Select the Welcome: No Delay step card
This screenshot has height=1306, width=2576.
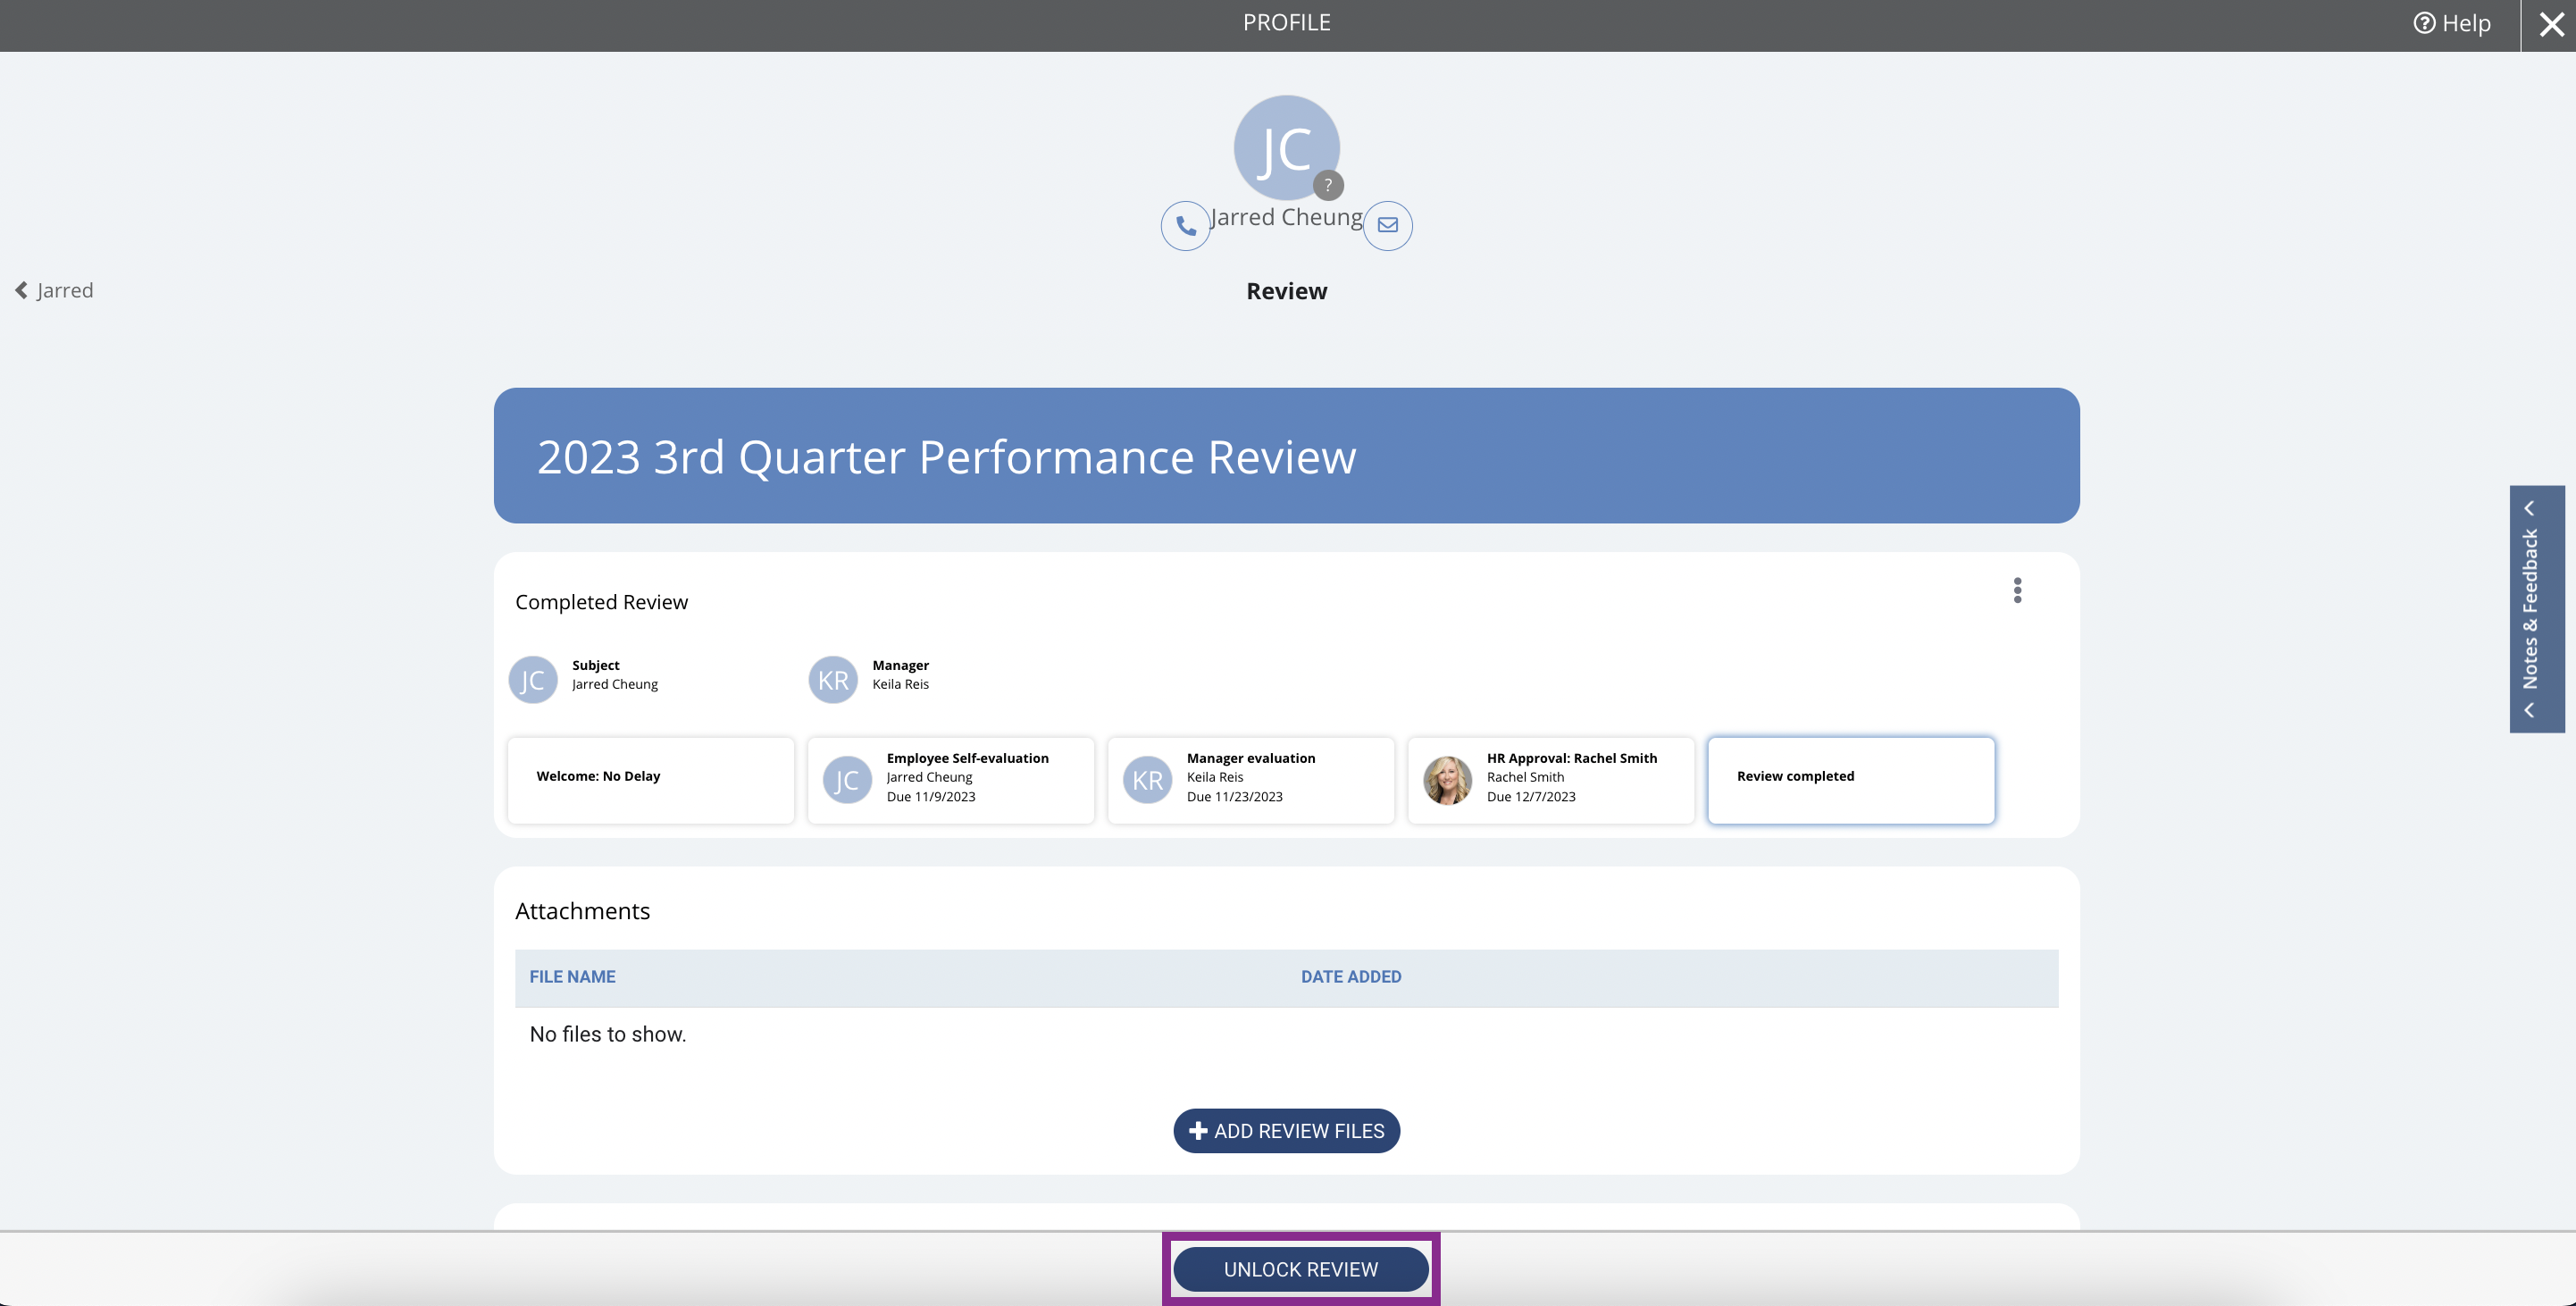651,780
